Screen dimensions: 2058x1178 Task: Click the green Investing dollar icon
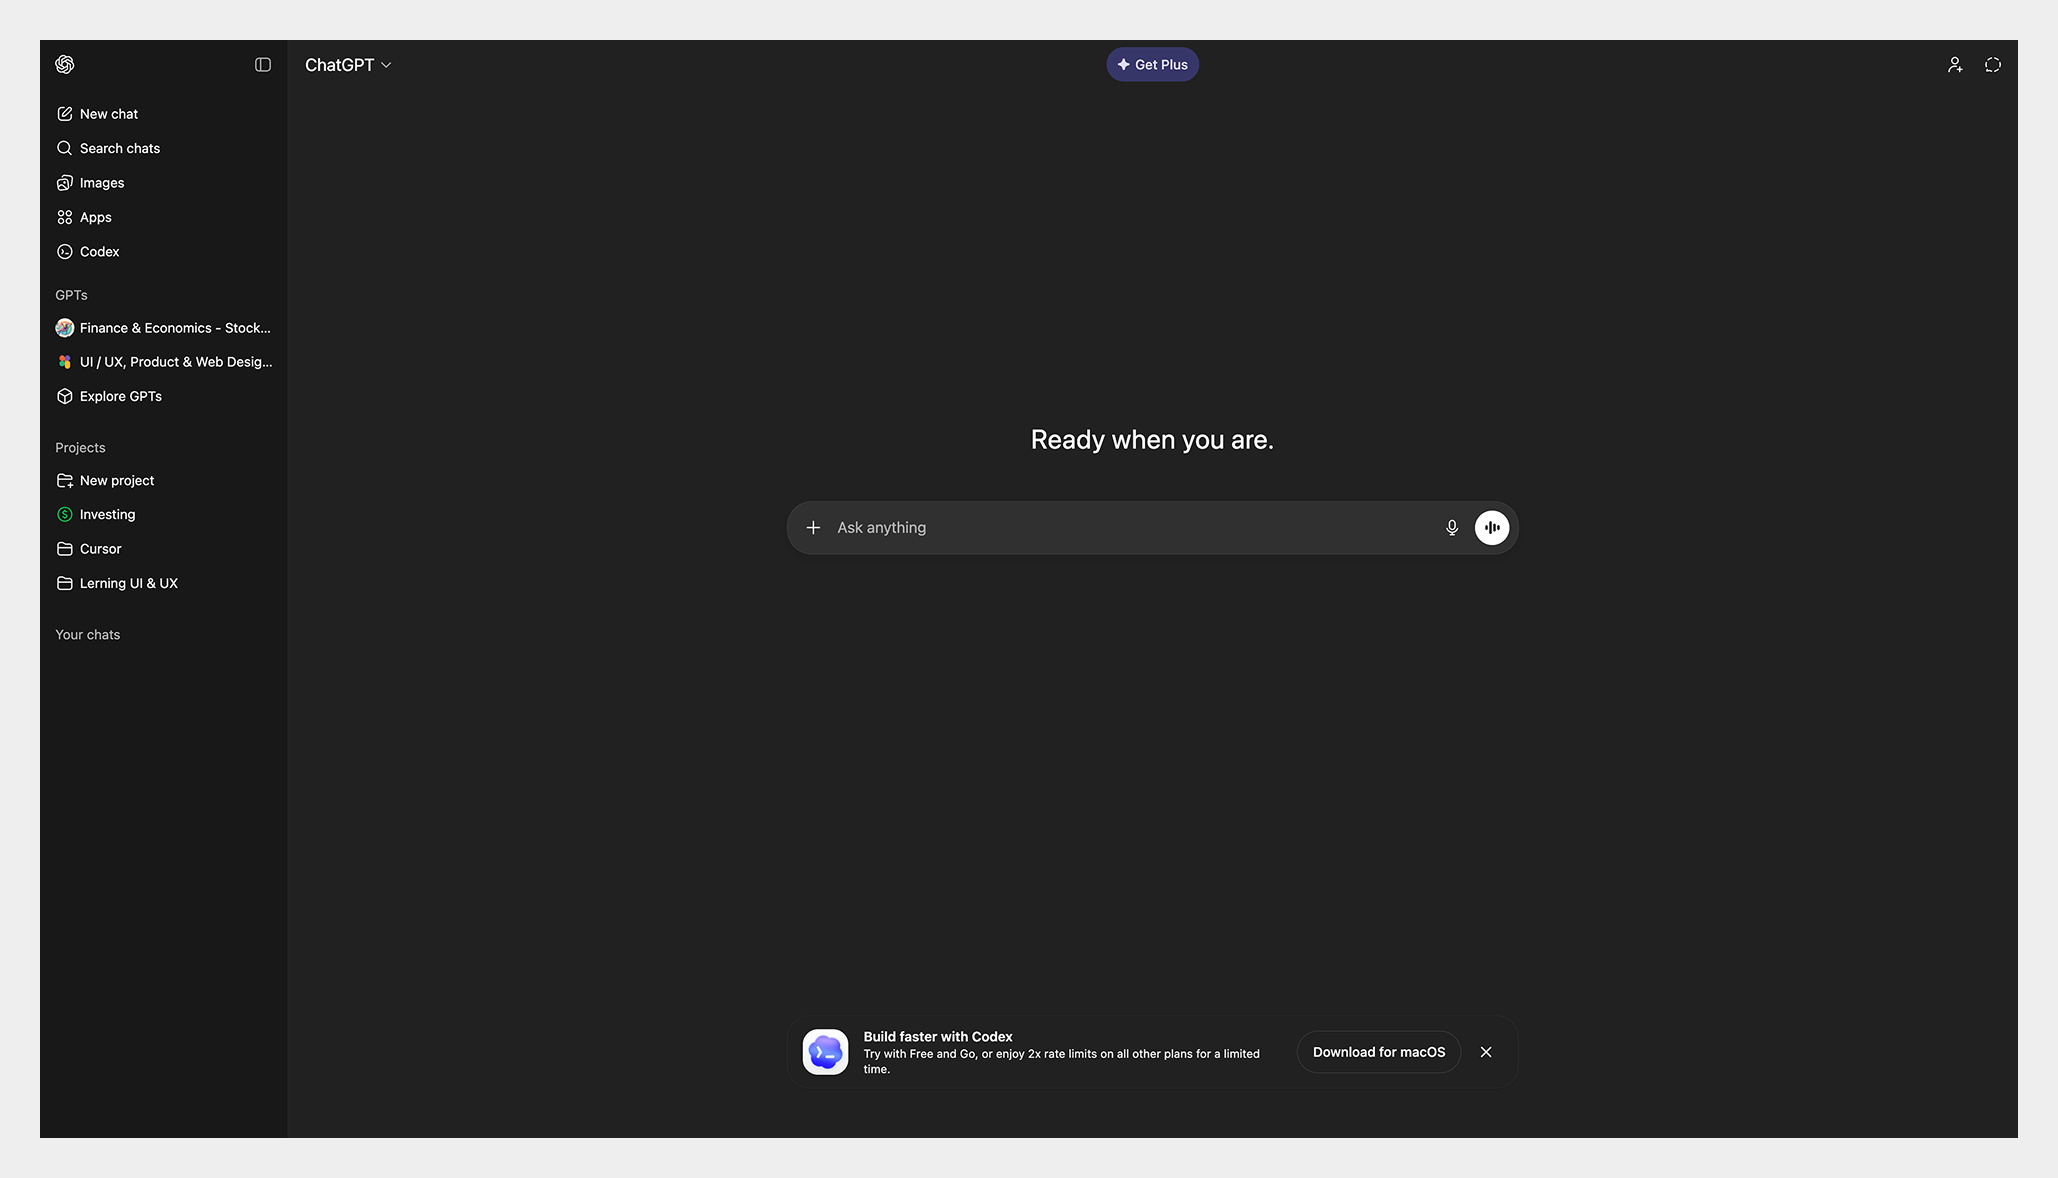[65, 515]
